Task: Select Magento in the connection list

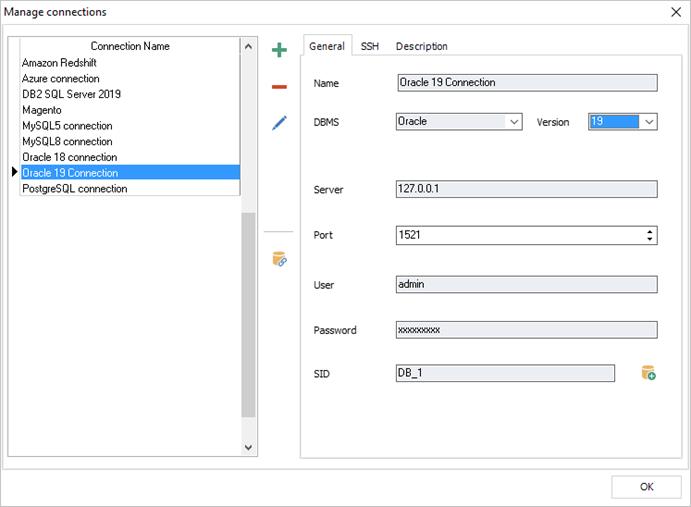Action: [x=130, y=110]
